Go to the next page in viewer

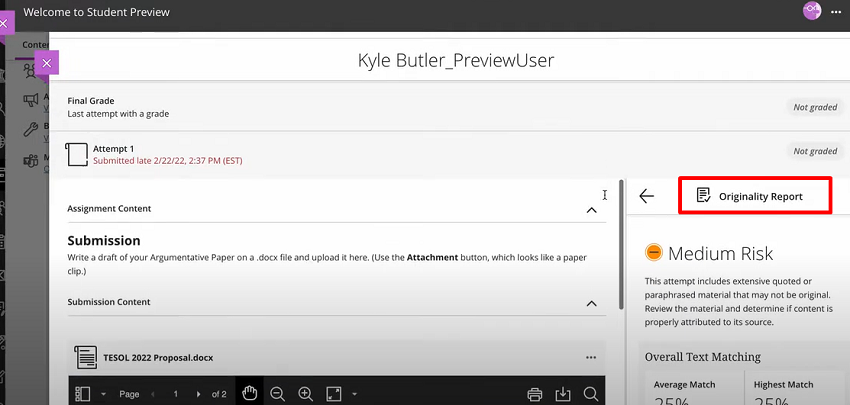point(198,394)
